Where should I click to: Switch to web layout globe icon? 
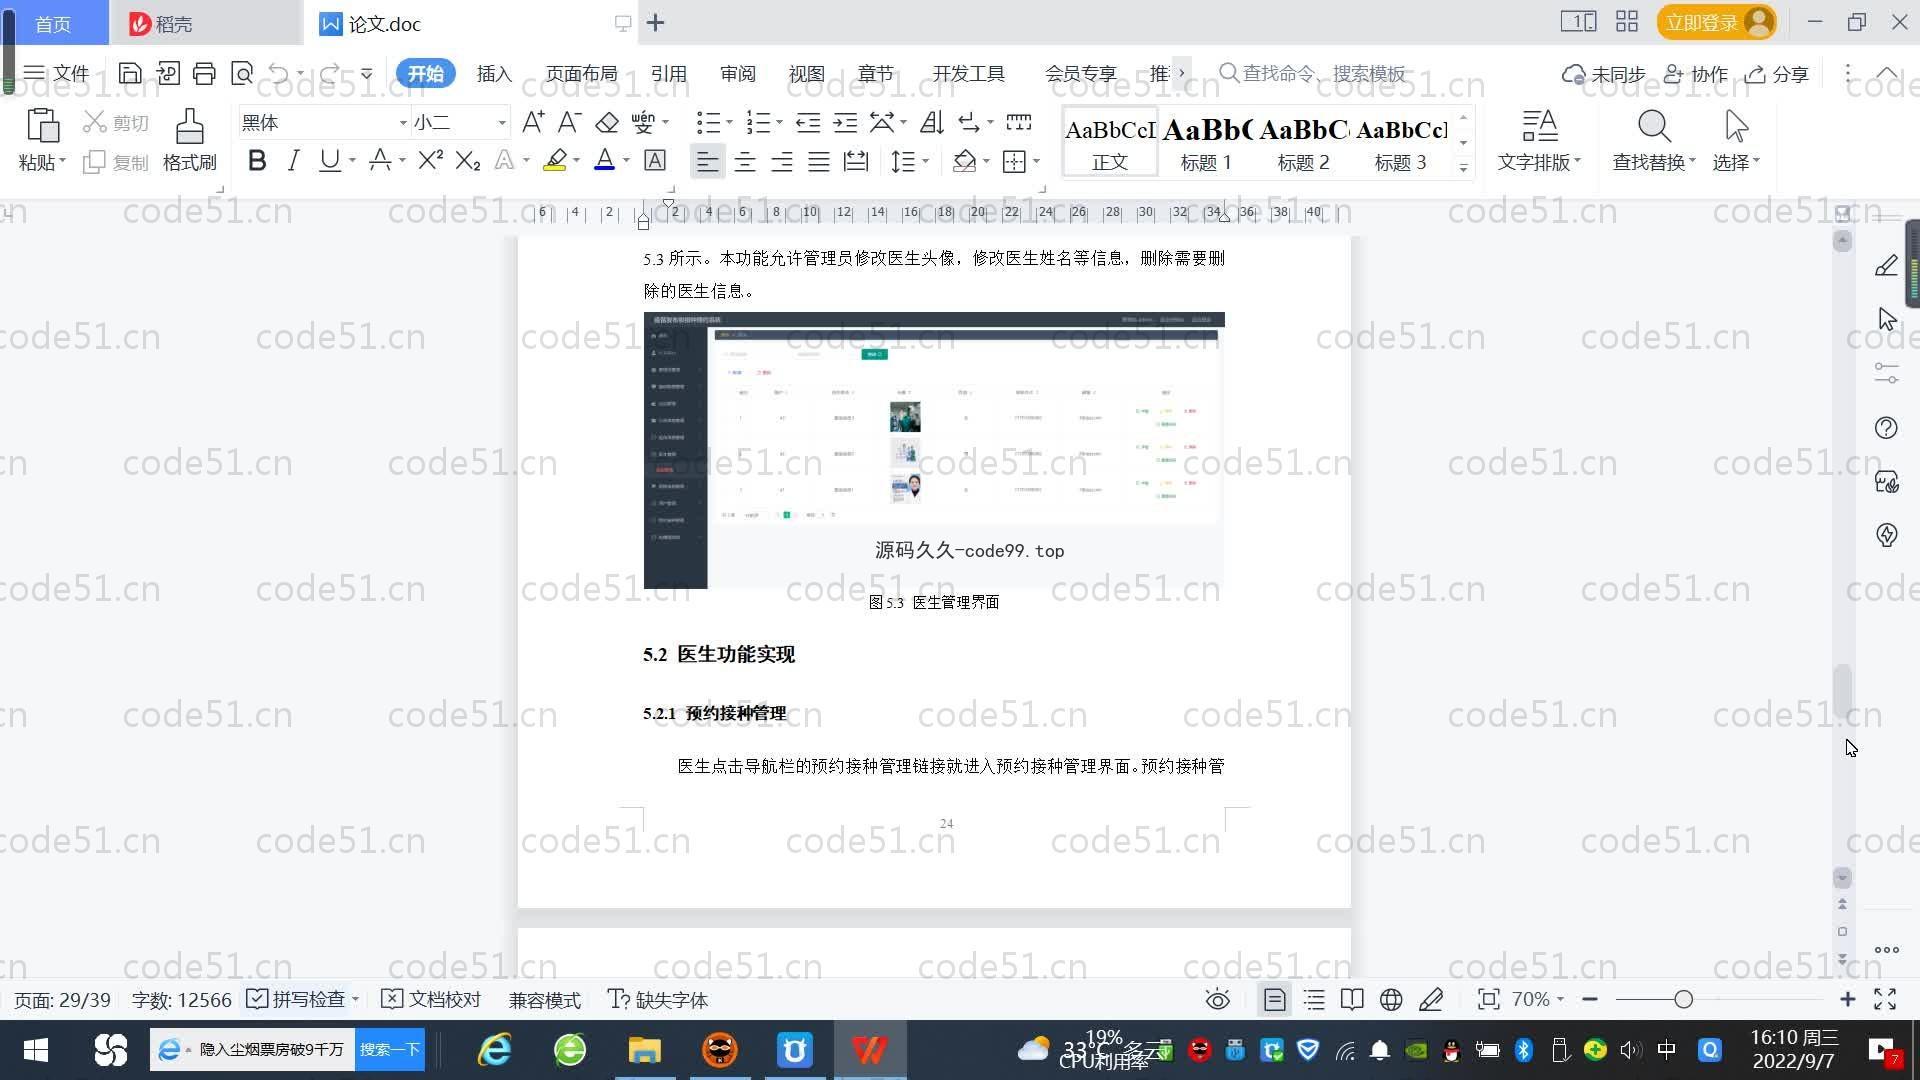tap(1391, 1000)
